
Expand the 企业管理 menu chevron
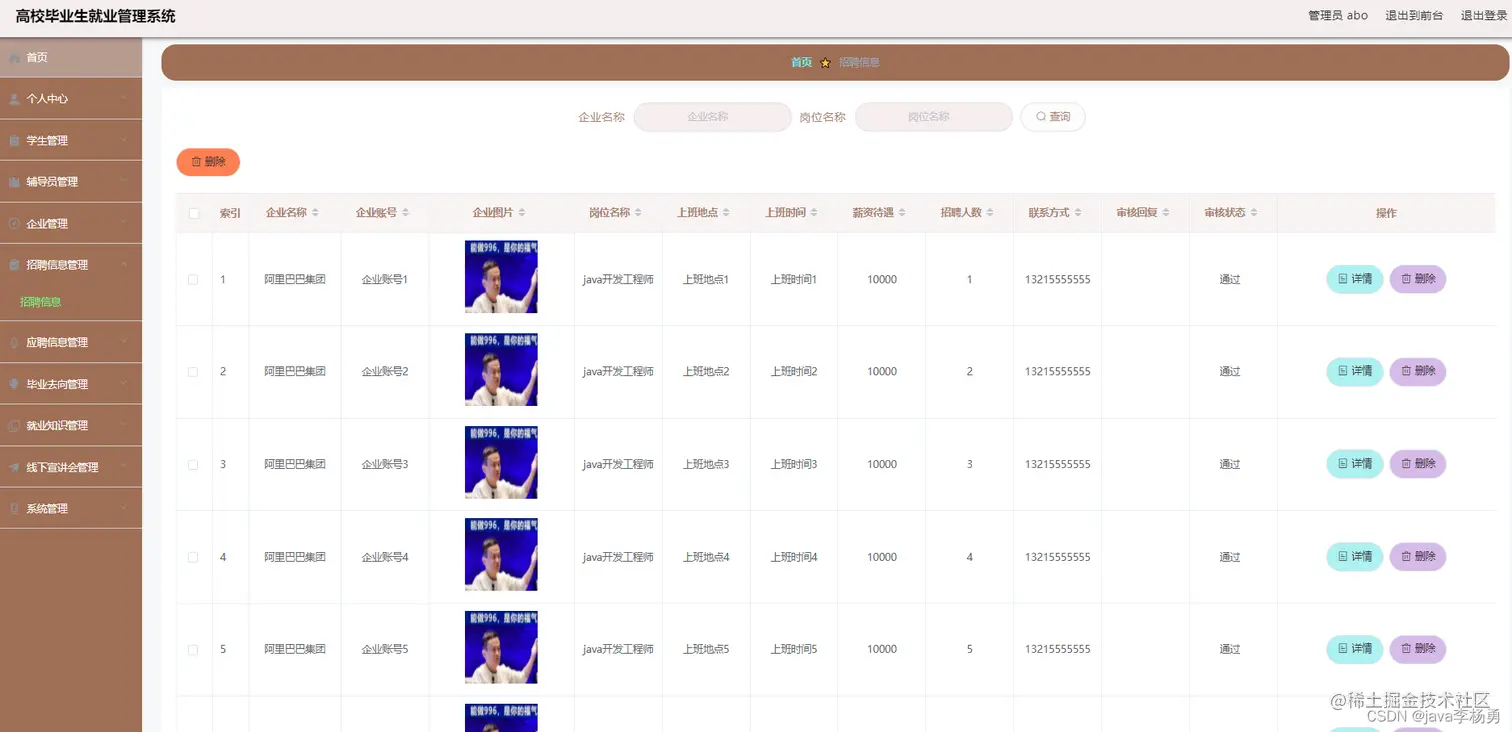point(123,224)
